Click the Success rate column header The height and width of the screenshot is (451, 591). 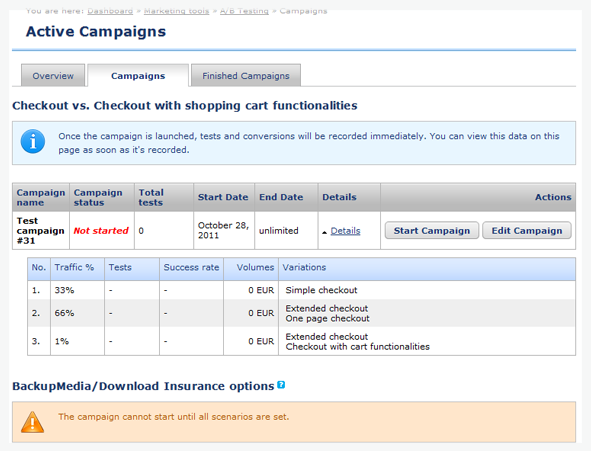click(191, 268)
